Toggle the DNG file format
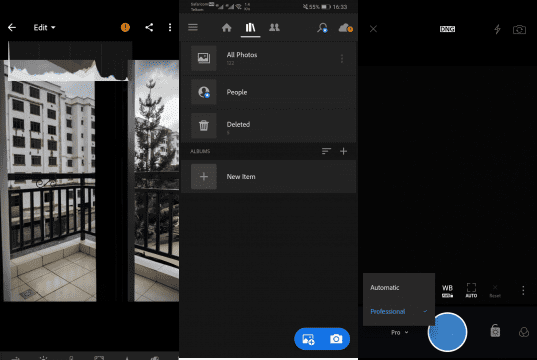The height and width of the screenshot is (360, 537). 447,29
